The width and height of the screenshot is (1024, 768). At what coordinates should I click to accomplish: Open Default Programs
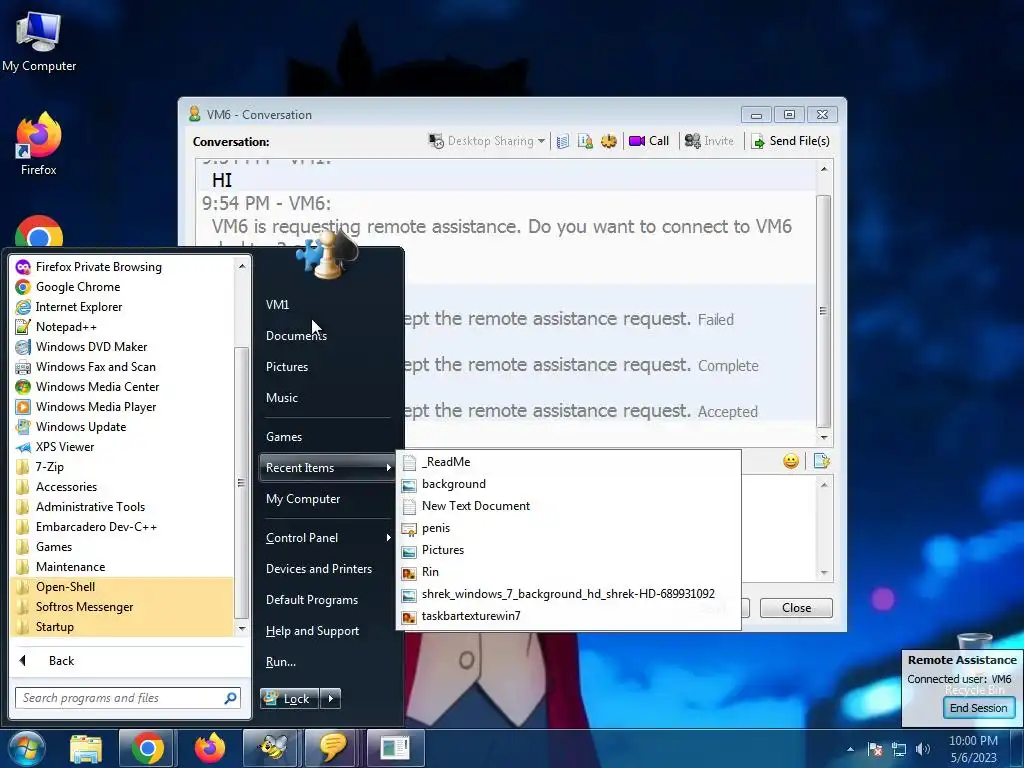(x=312, y=600)
